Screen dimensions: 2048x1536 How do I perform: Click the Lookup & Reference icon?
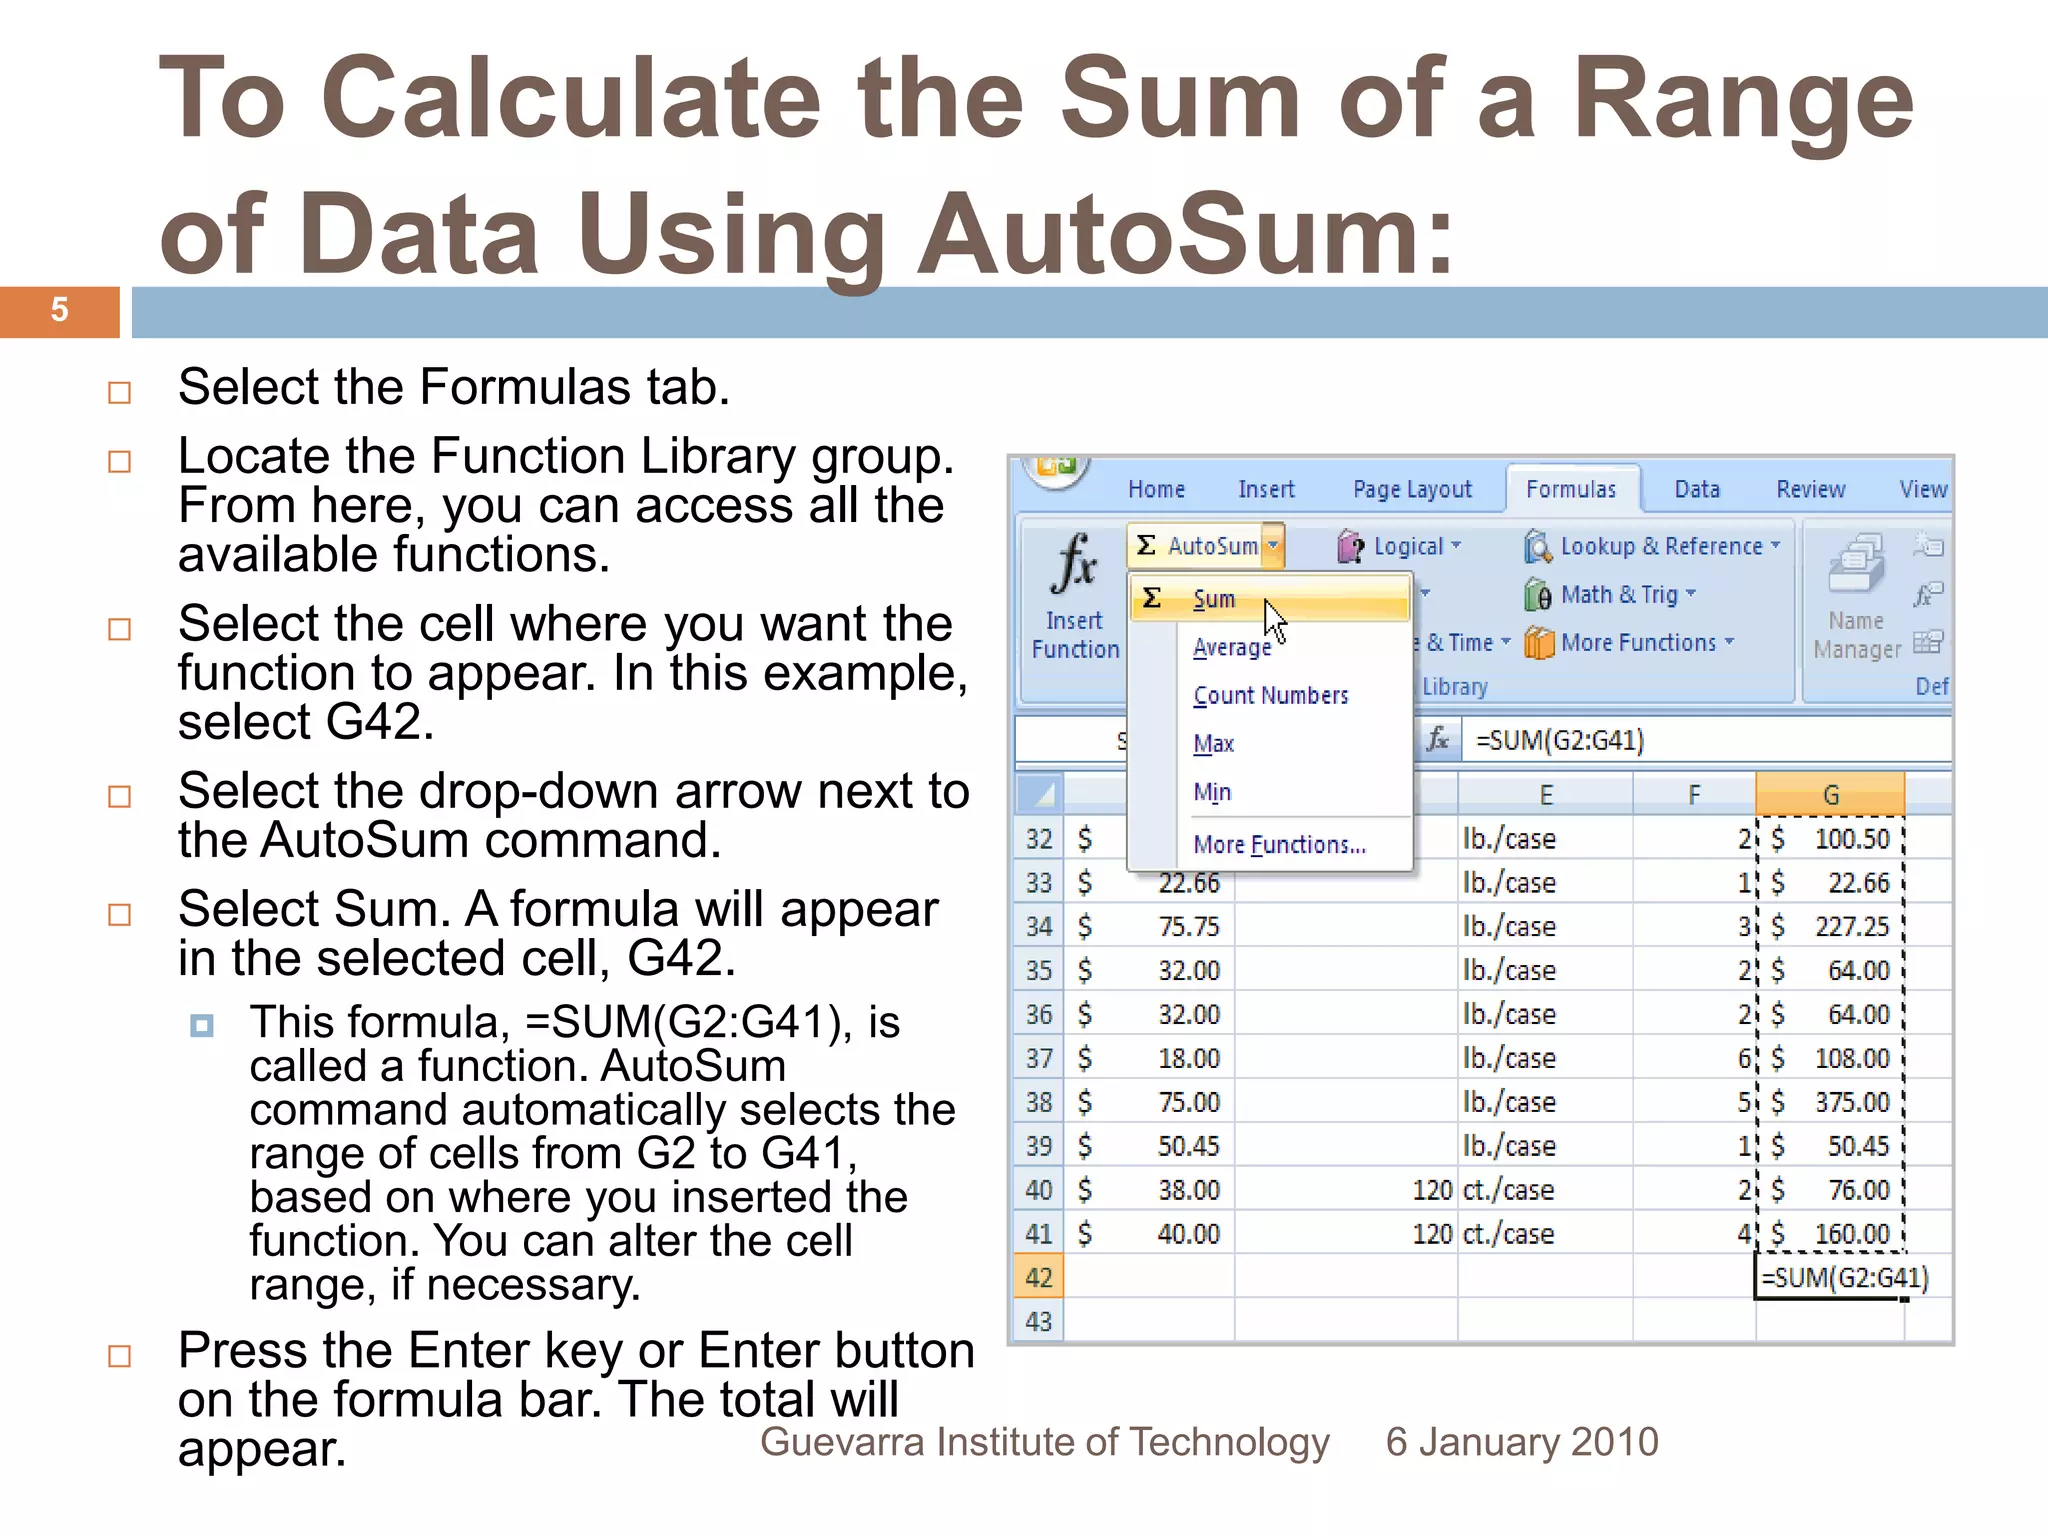pyautogui.click(x=1538, y=547)
